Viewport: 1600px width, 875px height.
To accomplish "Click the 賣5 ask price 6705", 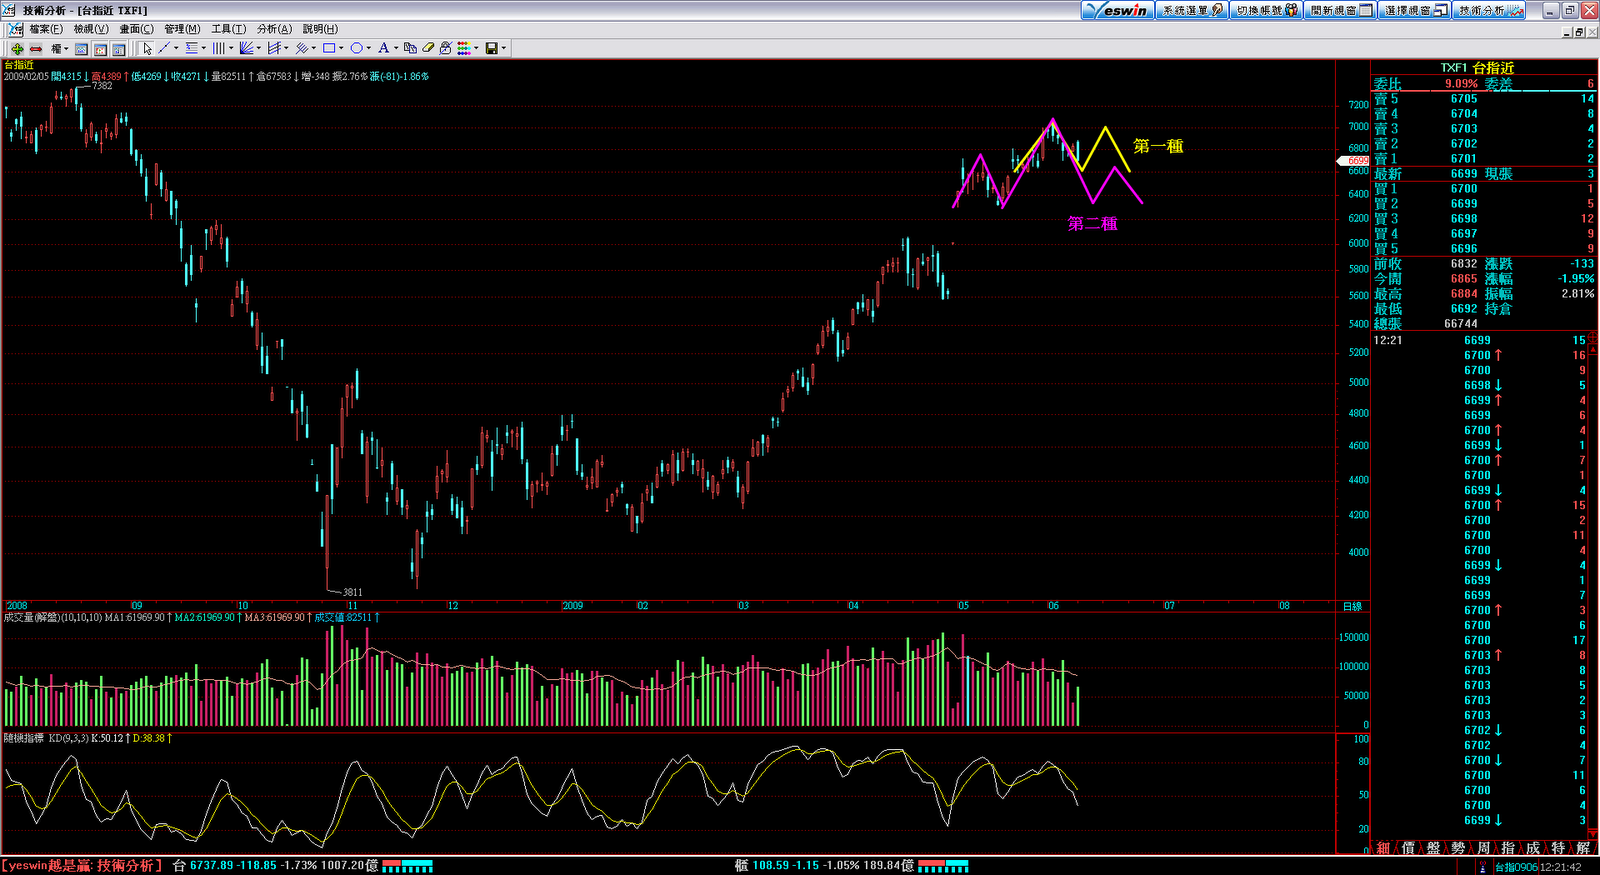I will pos(1464,98).
